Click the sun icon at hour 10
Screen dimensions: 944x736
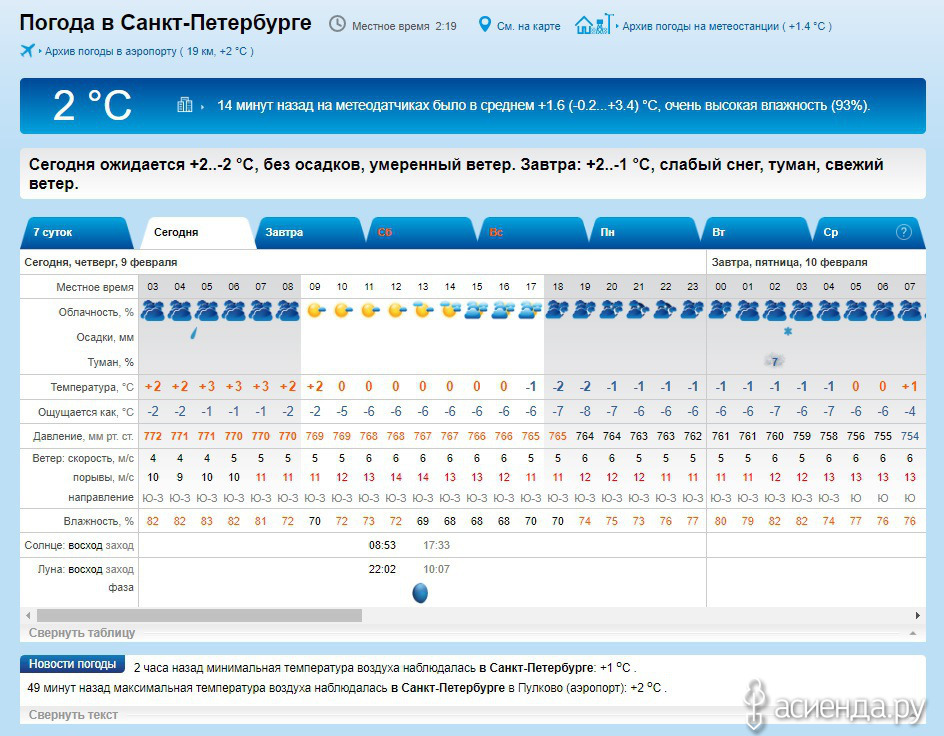[x=343, y=311]
